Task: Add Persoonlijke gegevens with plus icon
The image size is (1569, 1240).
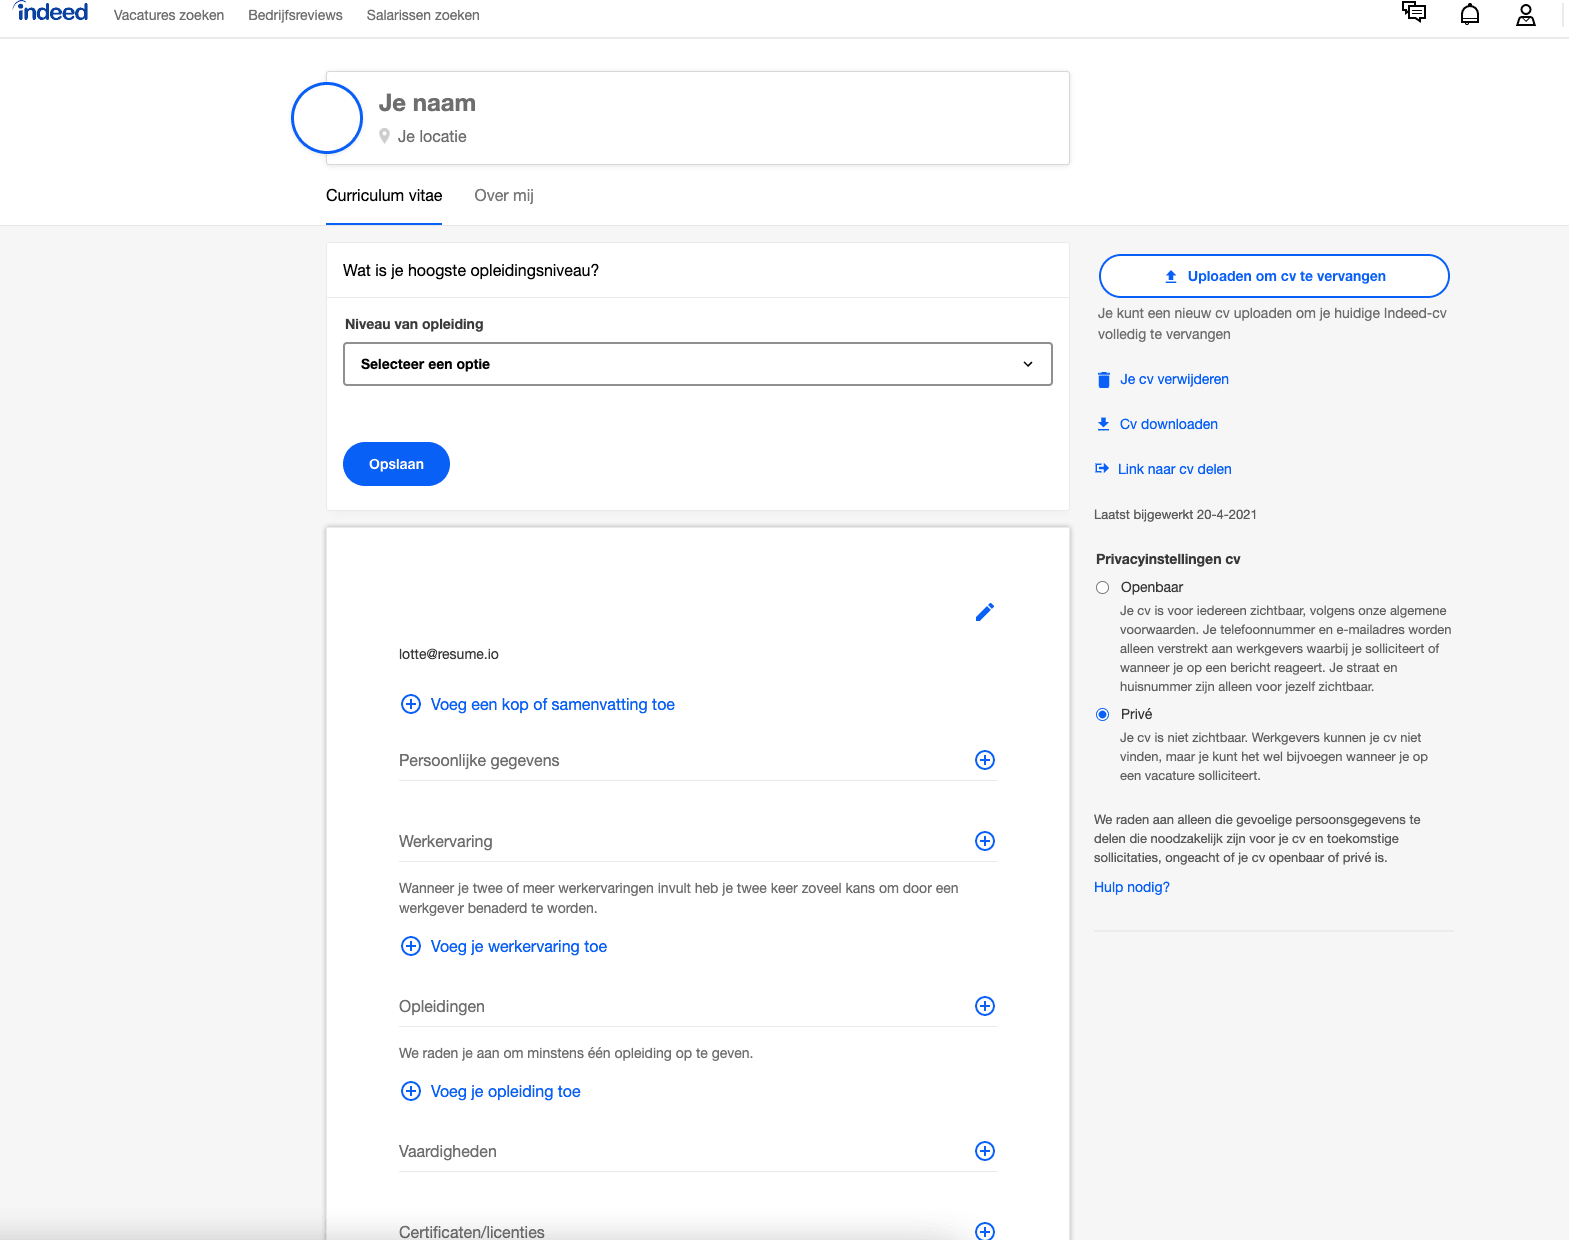Action: [985, 760]
